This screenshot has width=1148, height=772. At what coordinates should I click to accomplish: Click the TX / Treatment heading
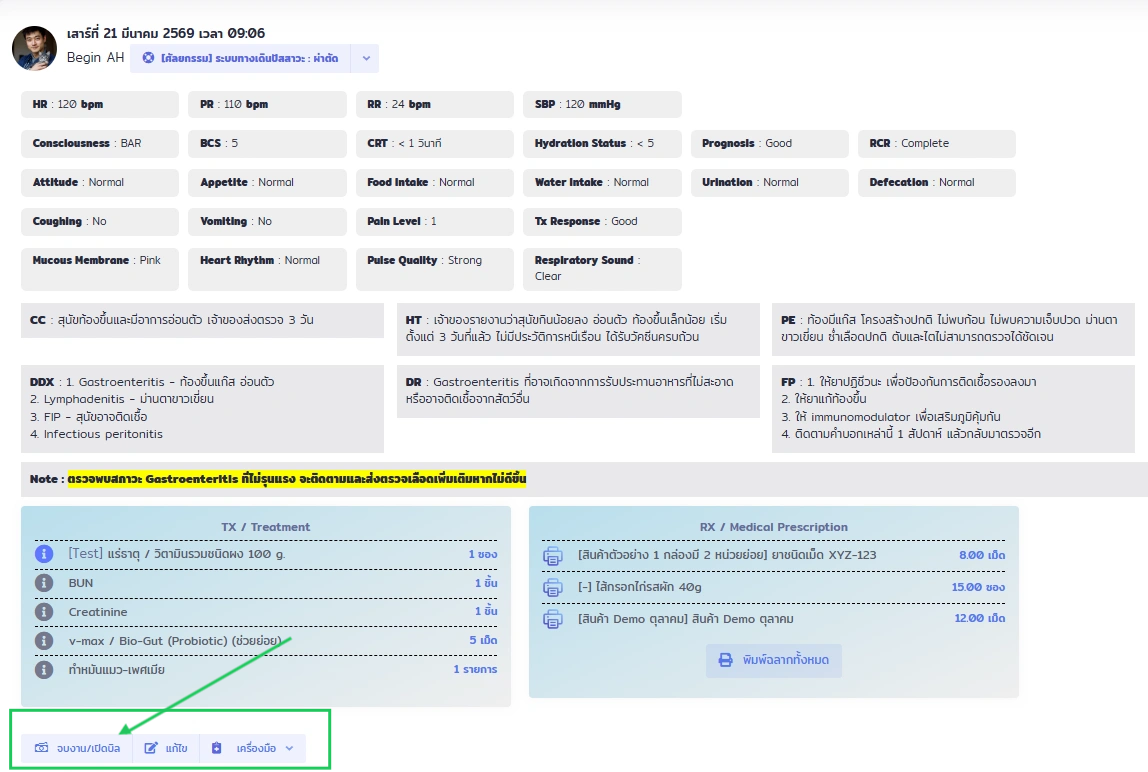(x=266, y=527)
